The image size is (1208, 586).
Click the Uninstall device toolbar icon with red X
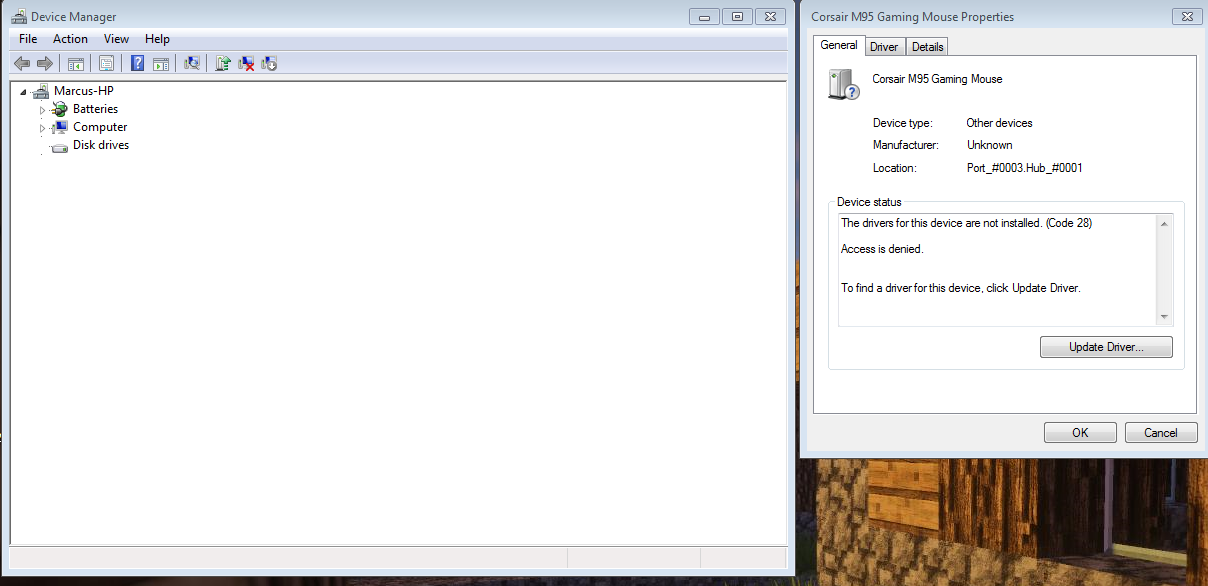click(x=246, y=63)
